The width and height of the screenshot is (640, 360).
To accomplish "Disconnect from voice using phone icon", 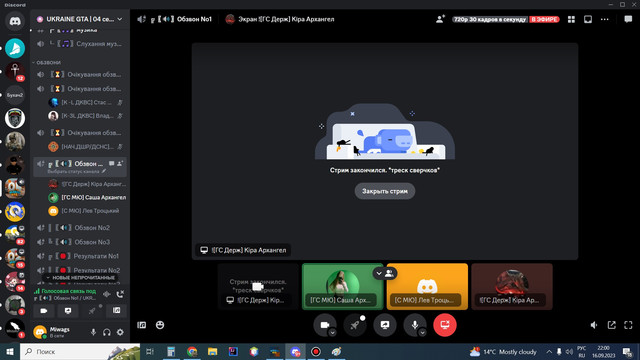I will coord(120,294).
